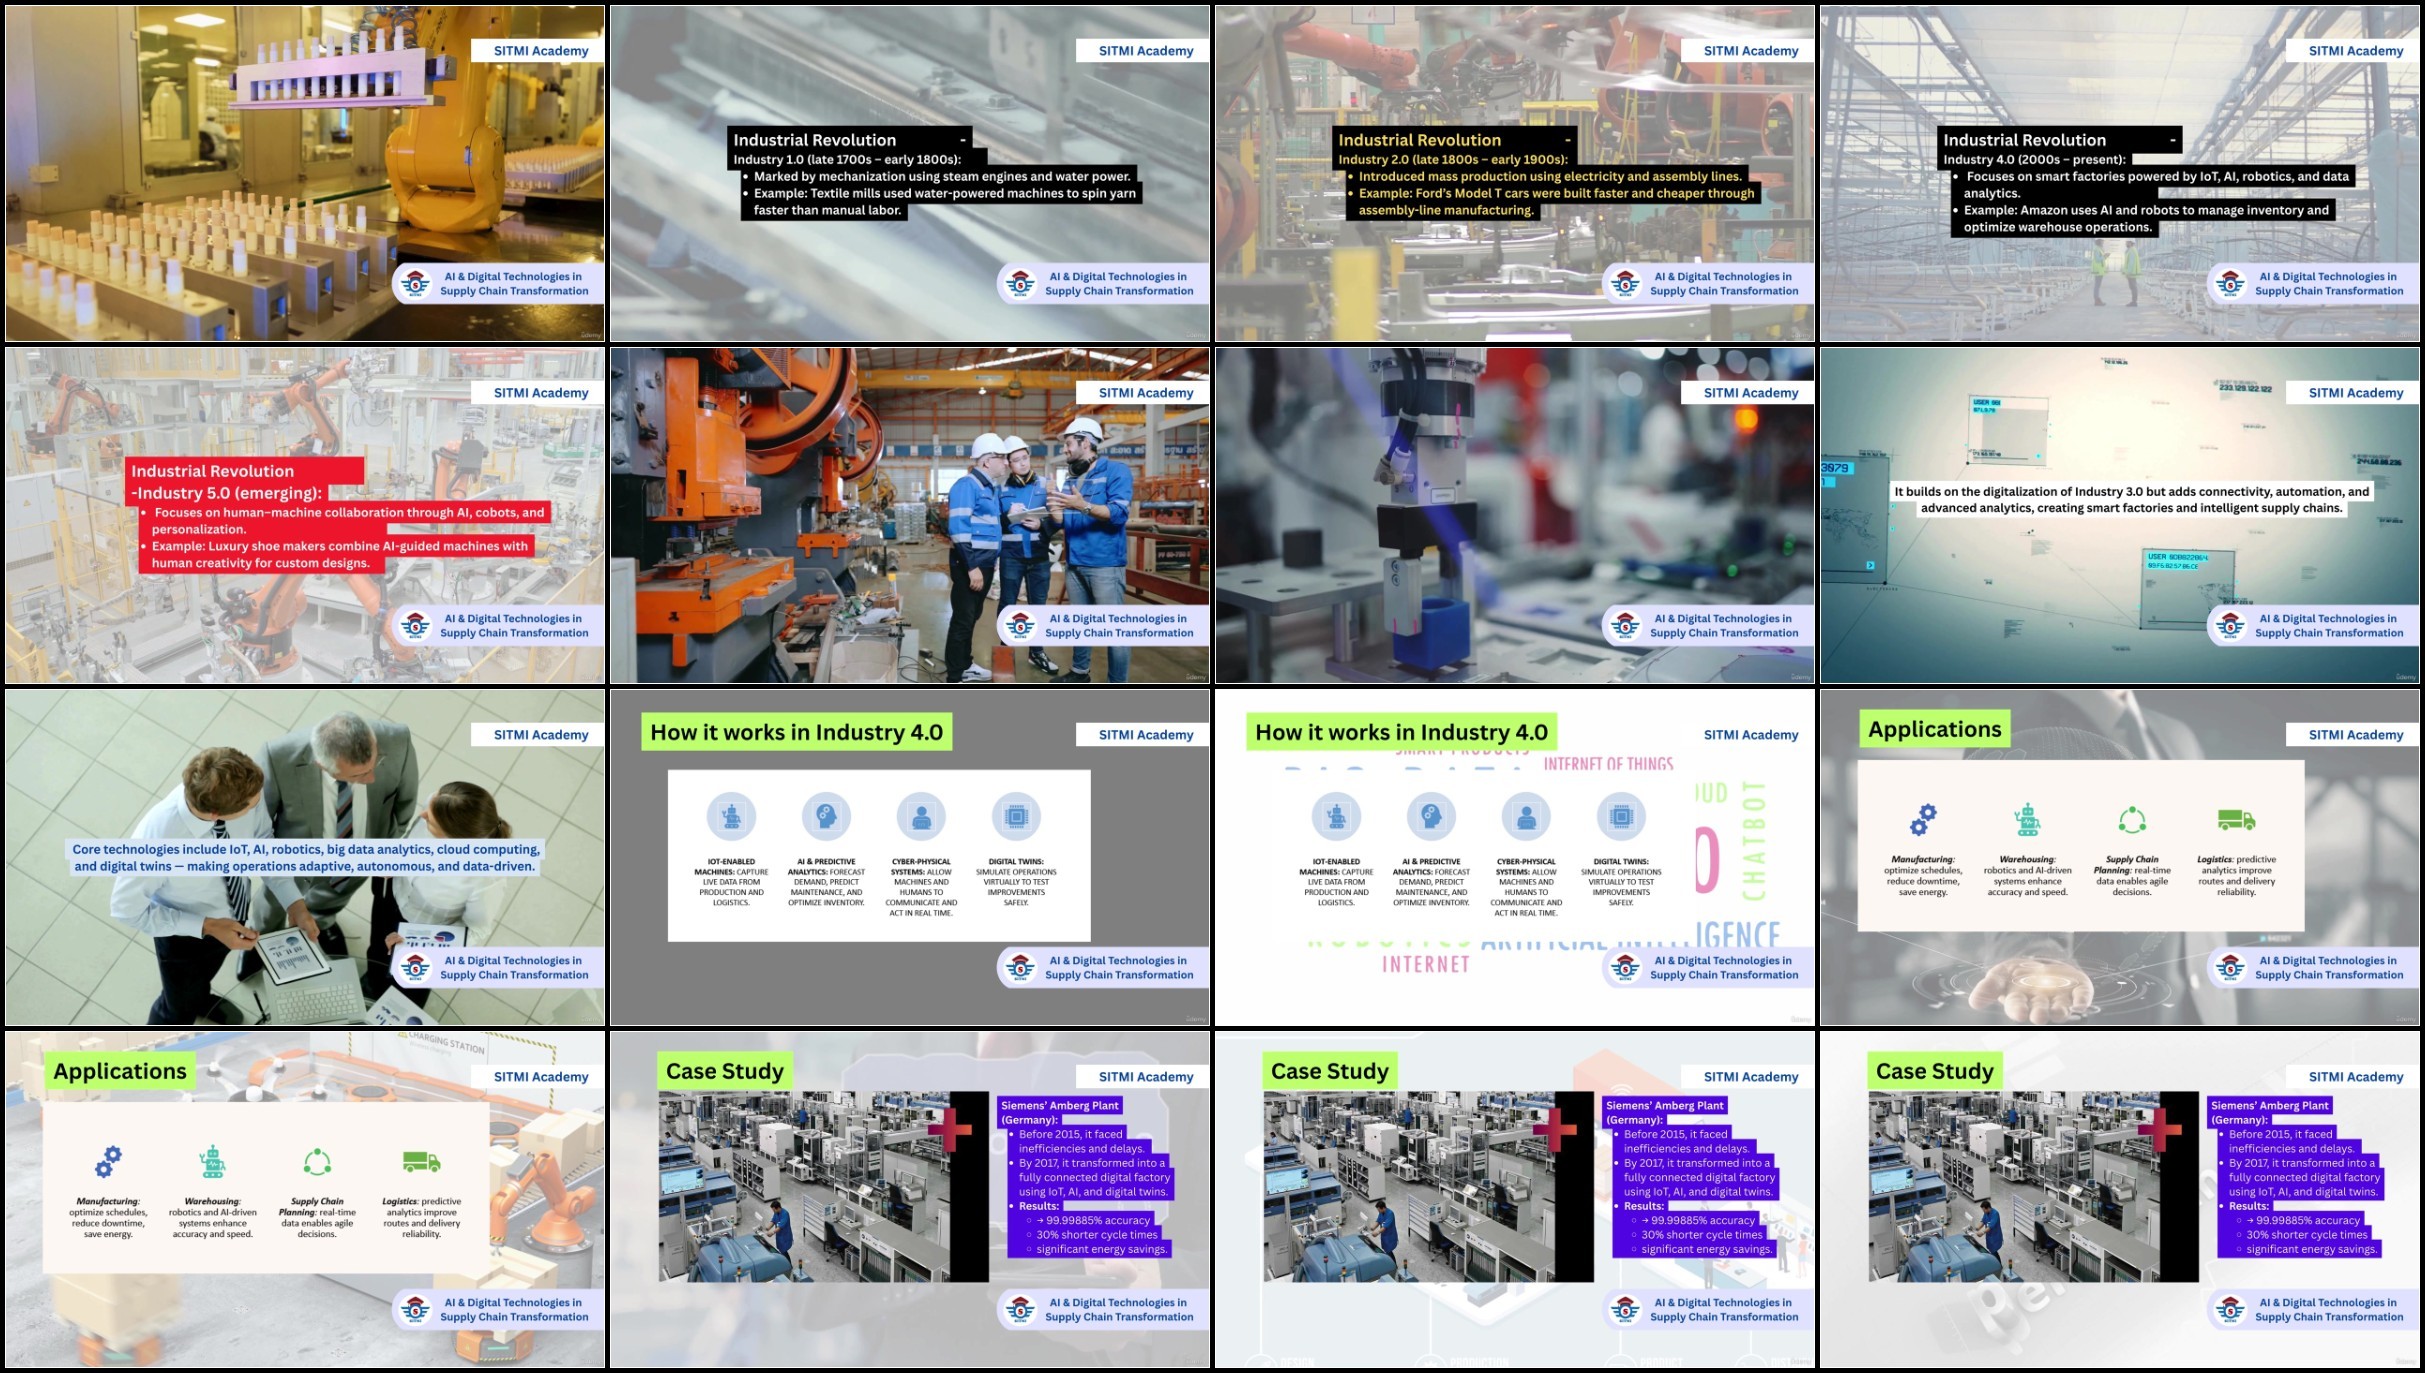Click SITMI logo badge in Core technologies frame

click(415, 968)
